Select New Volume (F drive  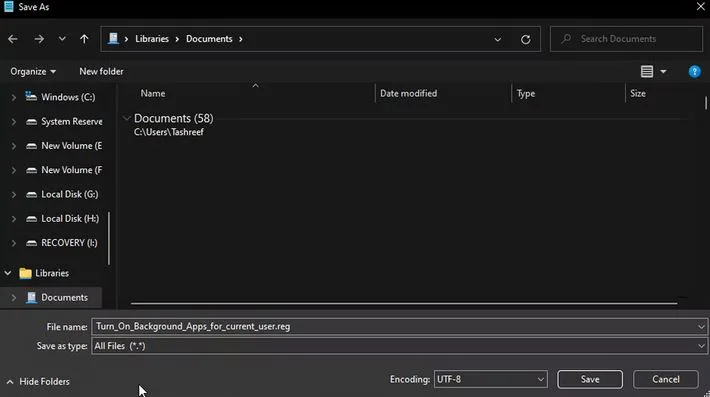click(72, 170)
